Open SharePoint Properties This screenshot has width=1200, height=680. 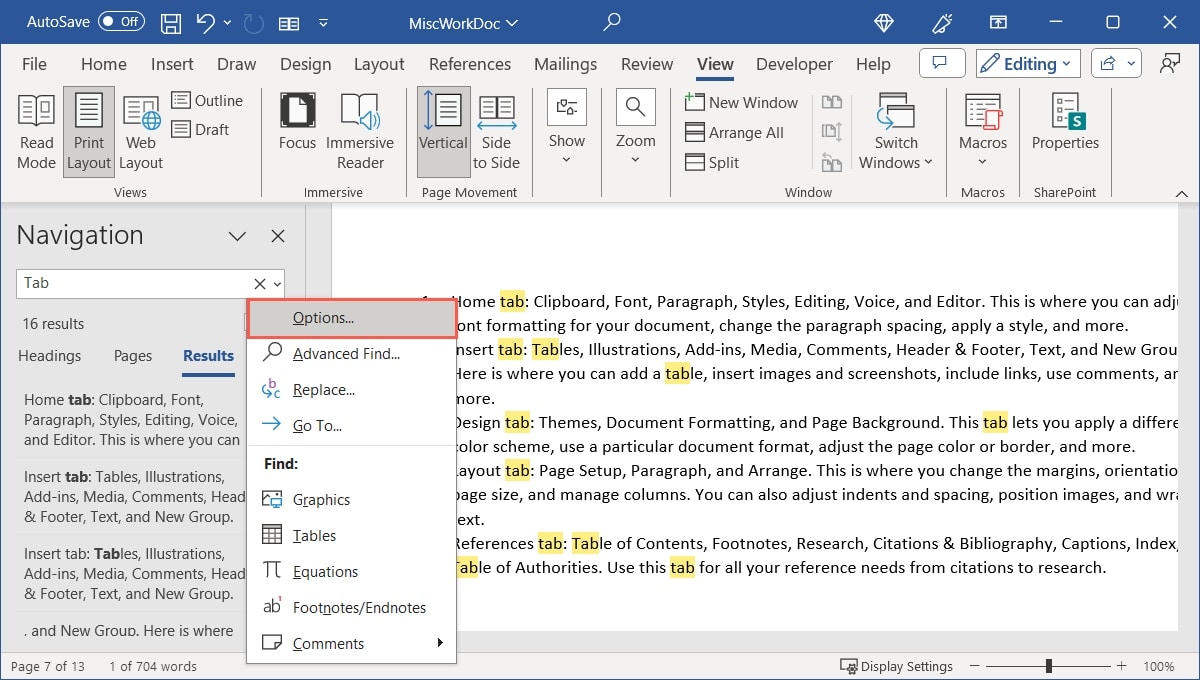(1064, 130)
